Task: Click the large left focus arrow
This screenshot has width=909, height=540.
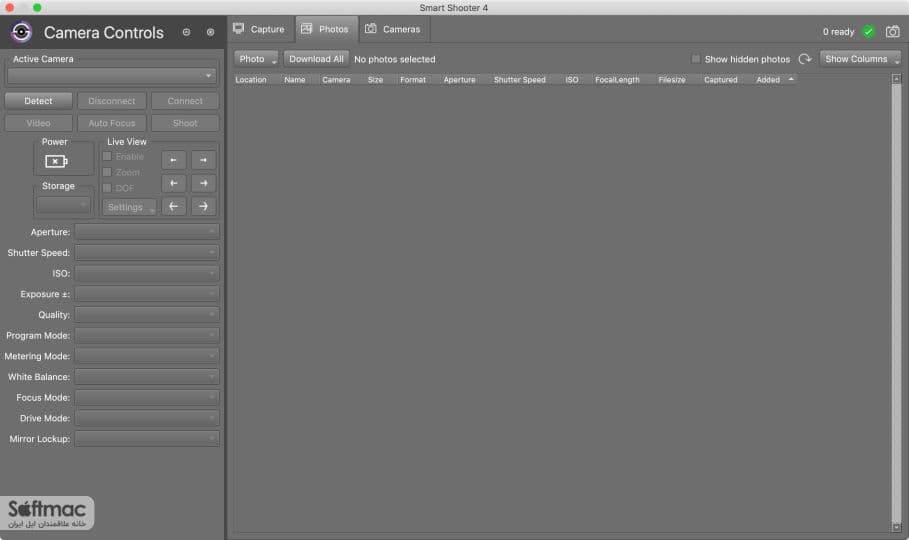Action: [x=173, y=206]
